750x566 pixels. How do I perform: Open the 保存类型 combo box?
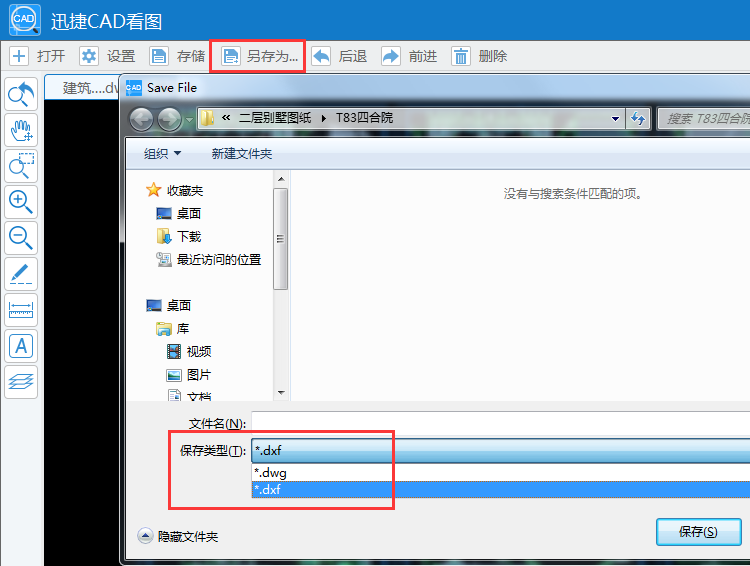tap(500, 450)
